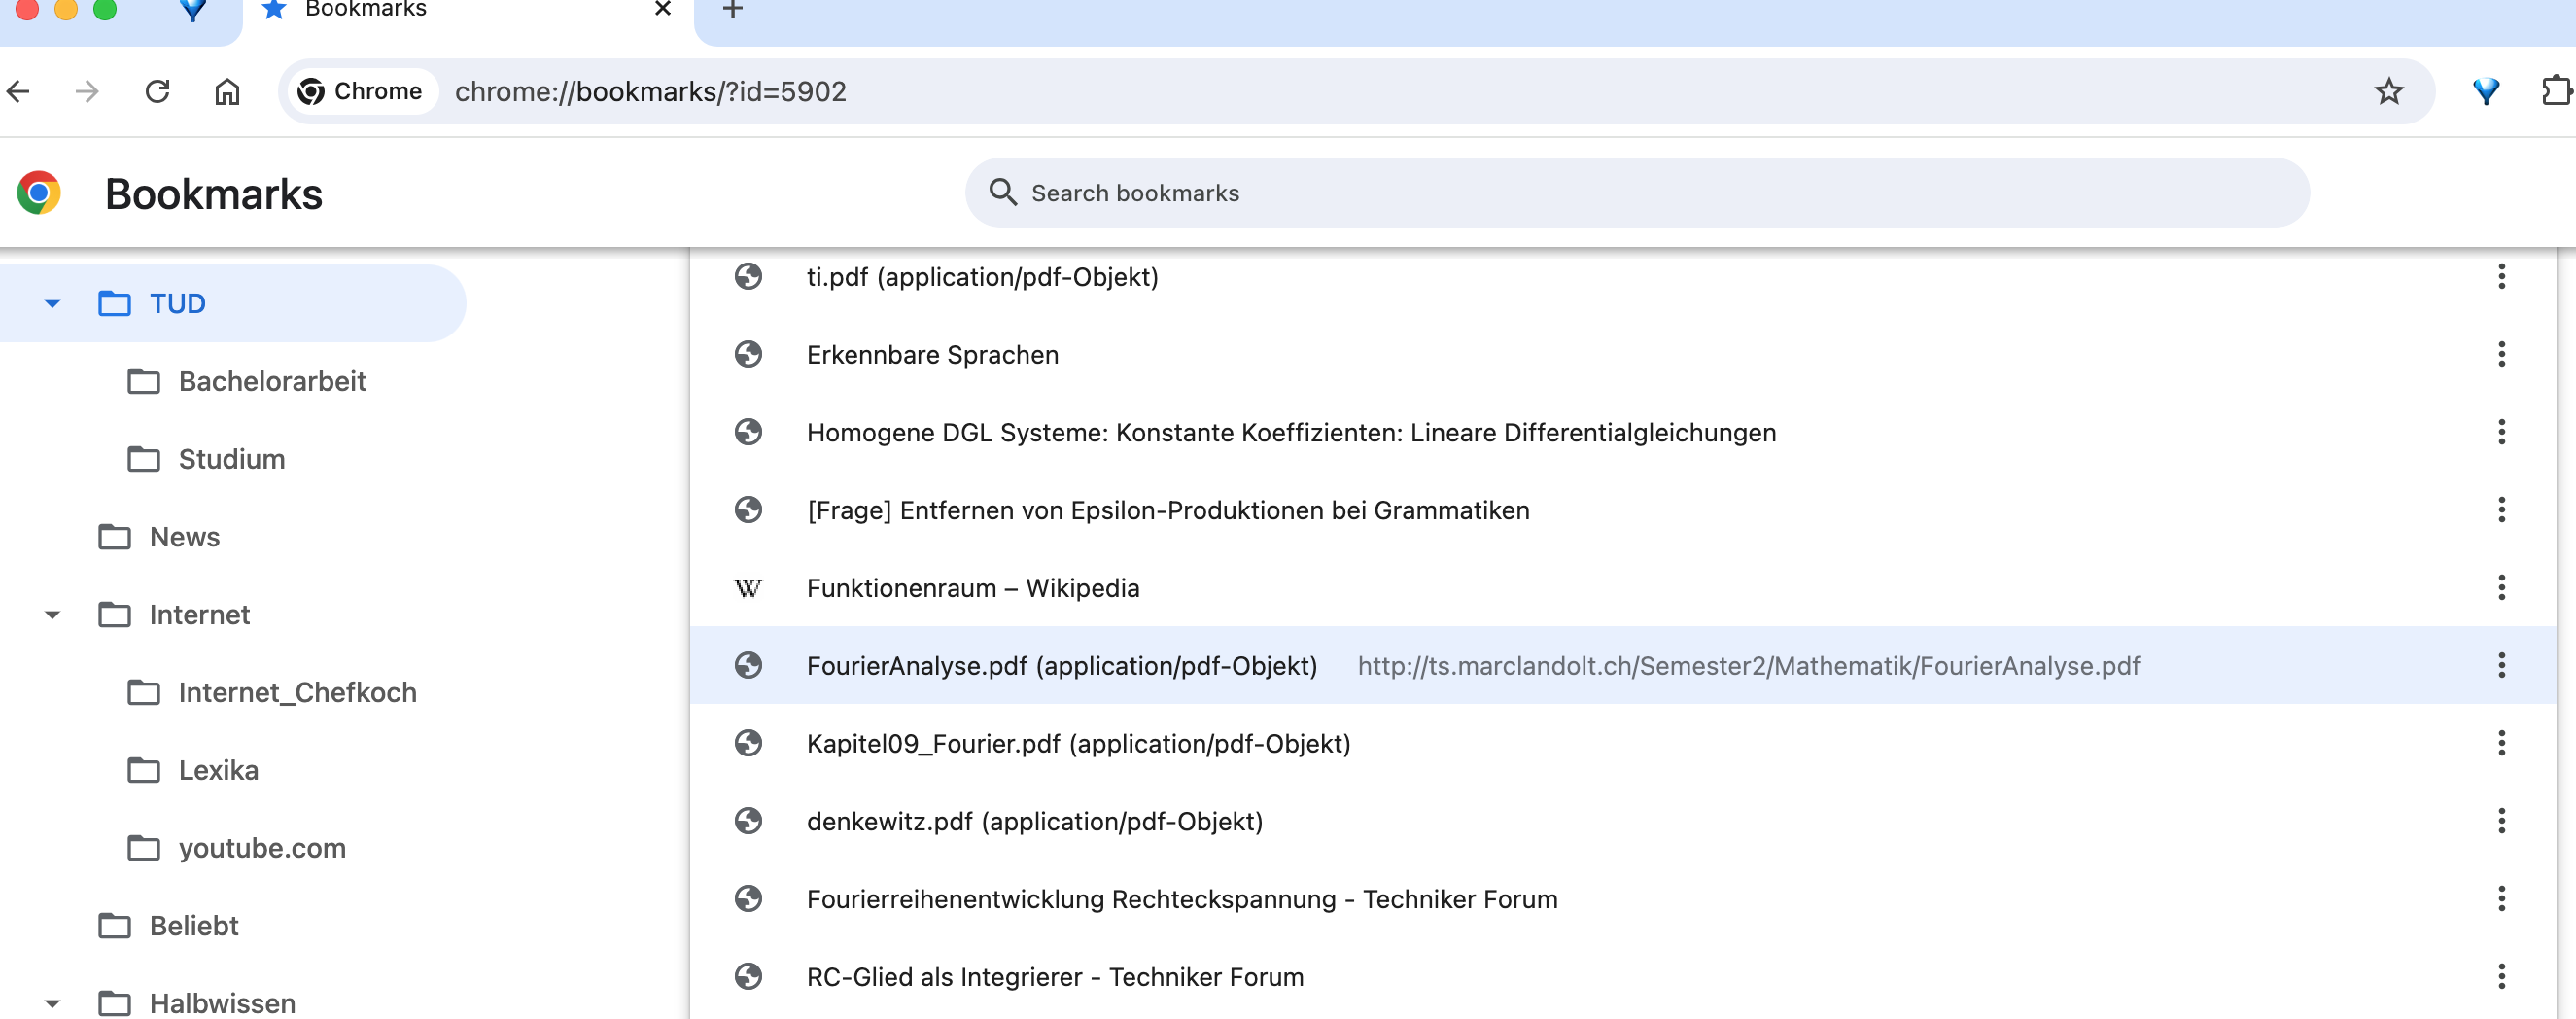Switch to the Bookmarks tab
Image resolution: width=2576 pixels, height=1019 pixels.
click(x=366, y=10)
